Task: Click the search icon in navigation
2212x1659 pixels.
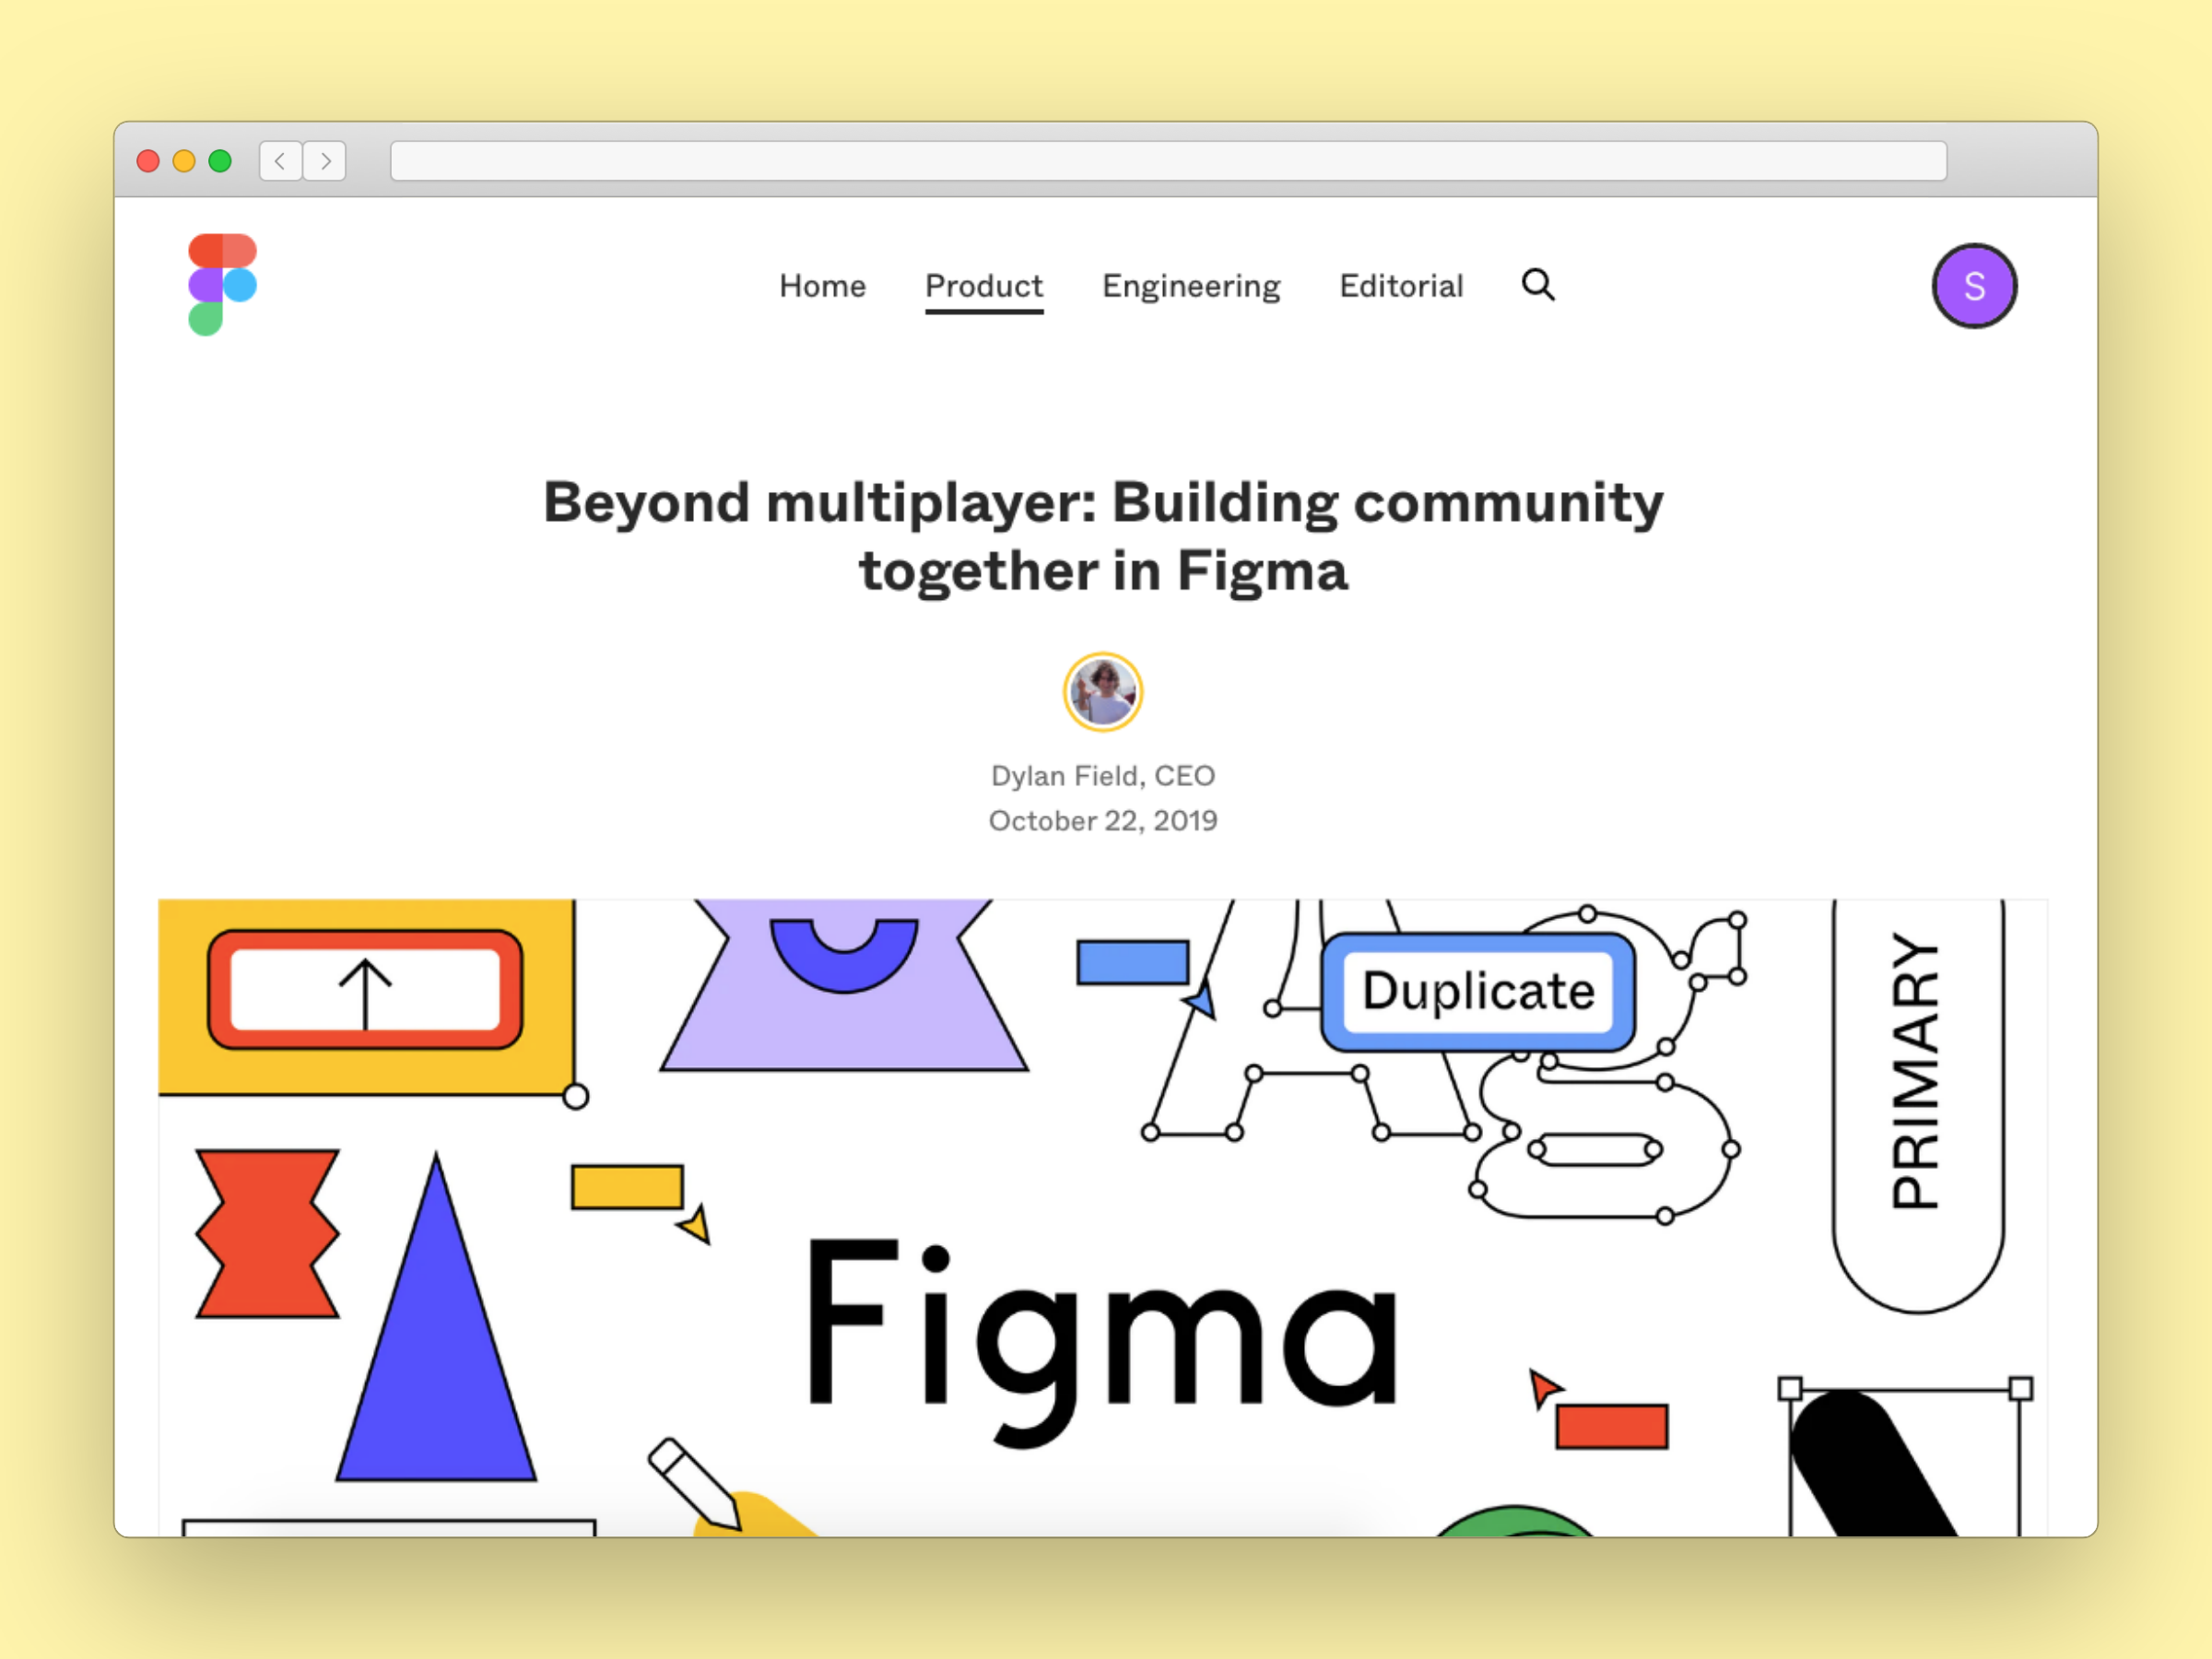Action: (x=1540, y=284)
